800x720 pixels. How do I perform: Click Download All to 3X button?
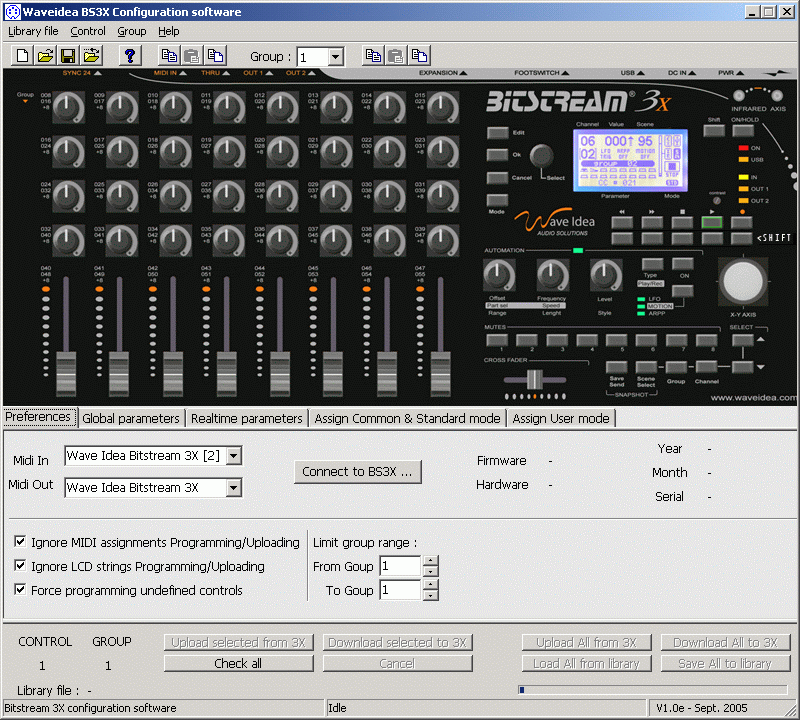click(725, 642)
